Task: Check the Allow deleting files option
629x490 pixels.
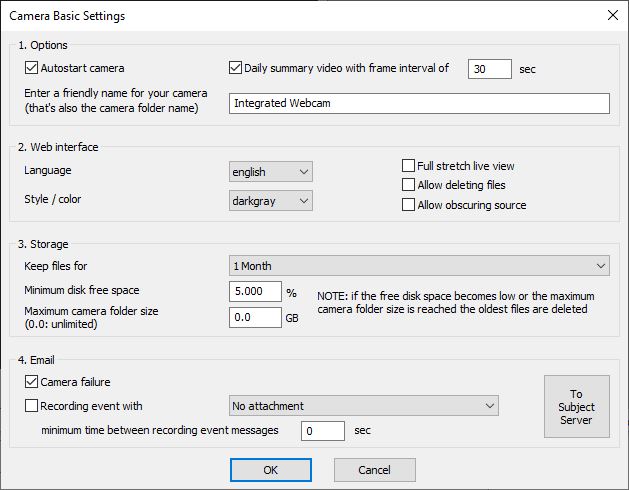Action: [408, 185]
